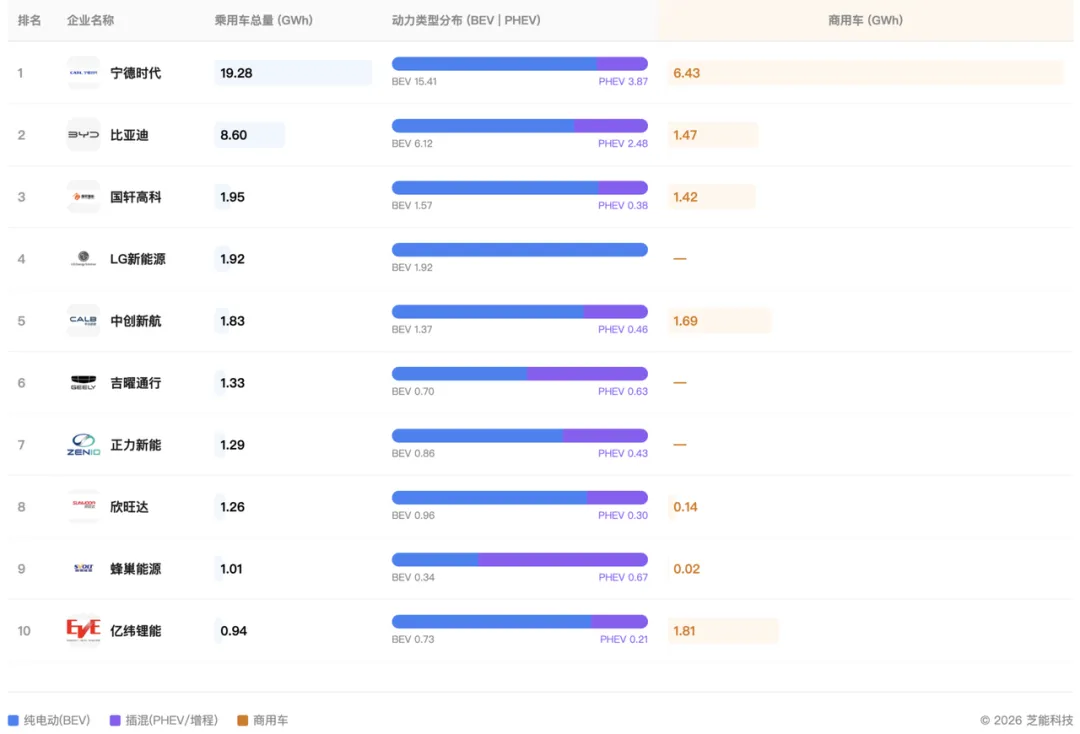
Task: Toggle the 商用车 legend item
Action: [263, 720]
